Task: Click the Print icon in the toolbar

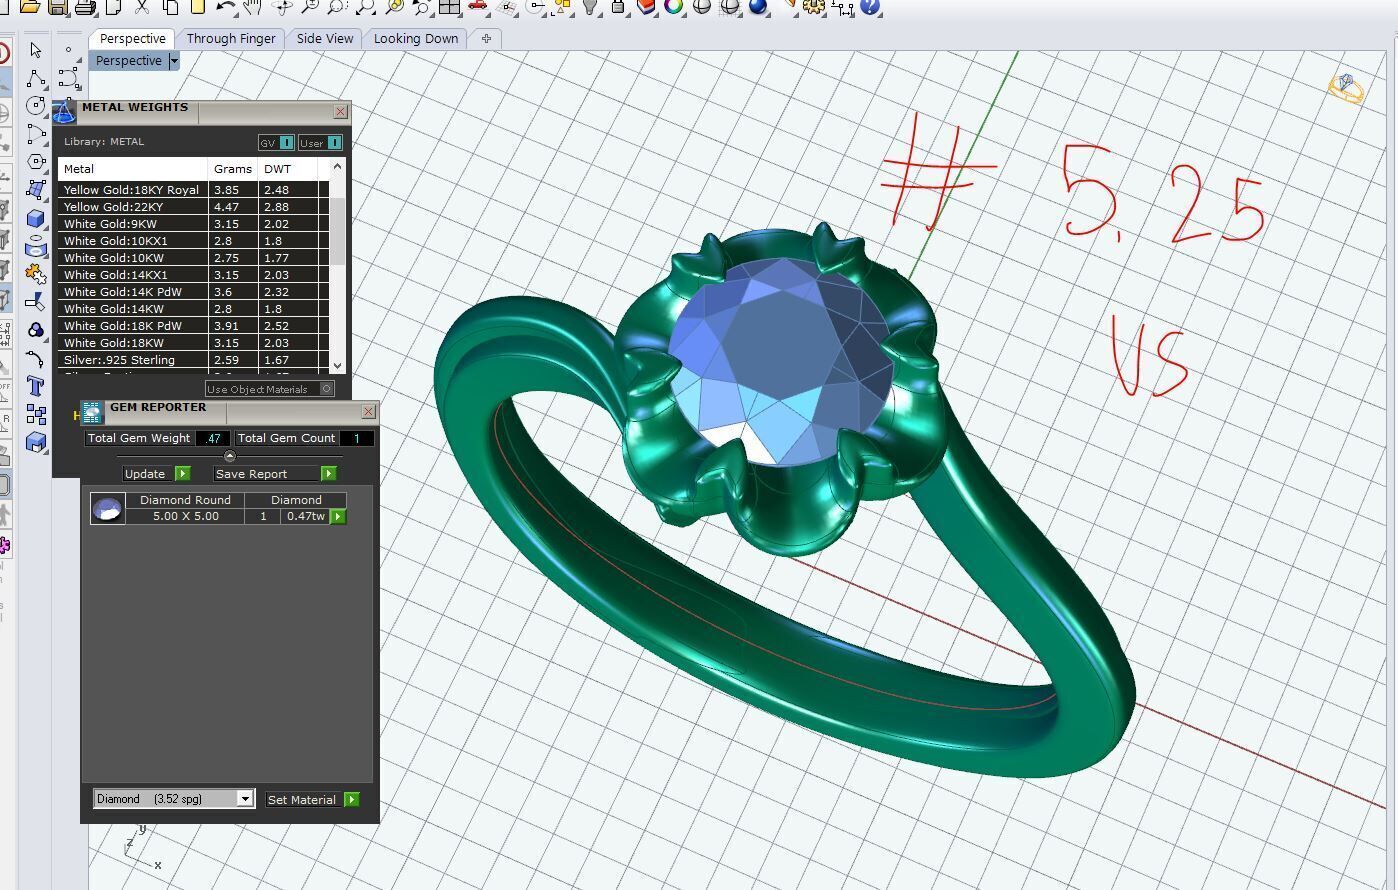Action: coord(86,8)
